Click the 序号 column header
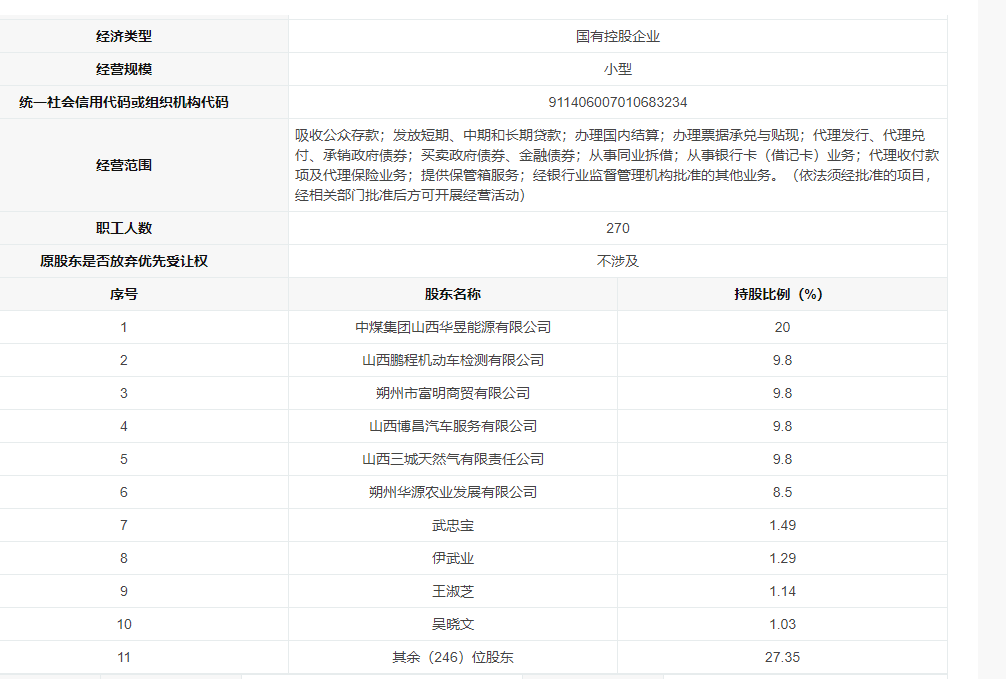The height and width of the screenshot is (679, 1006). click(x=124, y=295)
